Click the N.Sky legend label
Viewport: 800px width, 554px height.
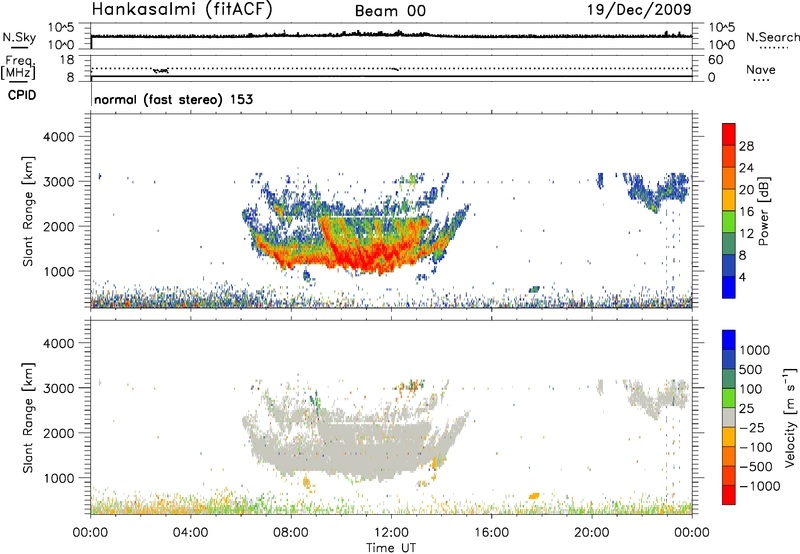[x=19, y=37]
